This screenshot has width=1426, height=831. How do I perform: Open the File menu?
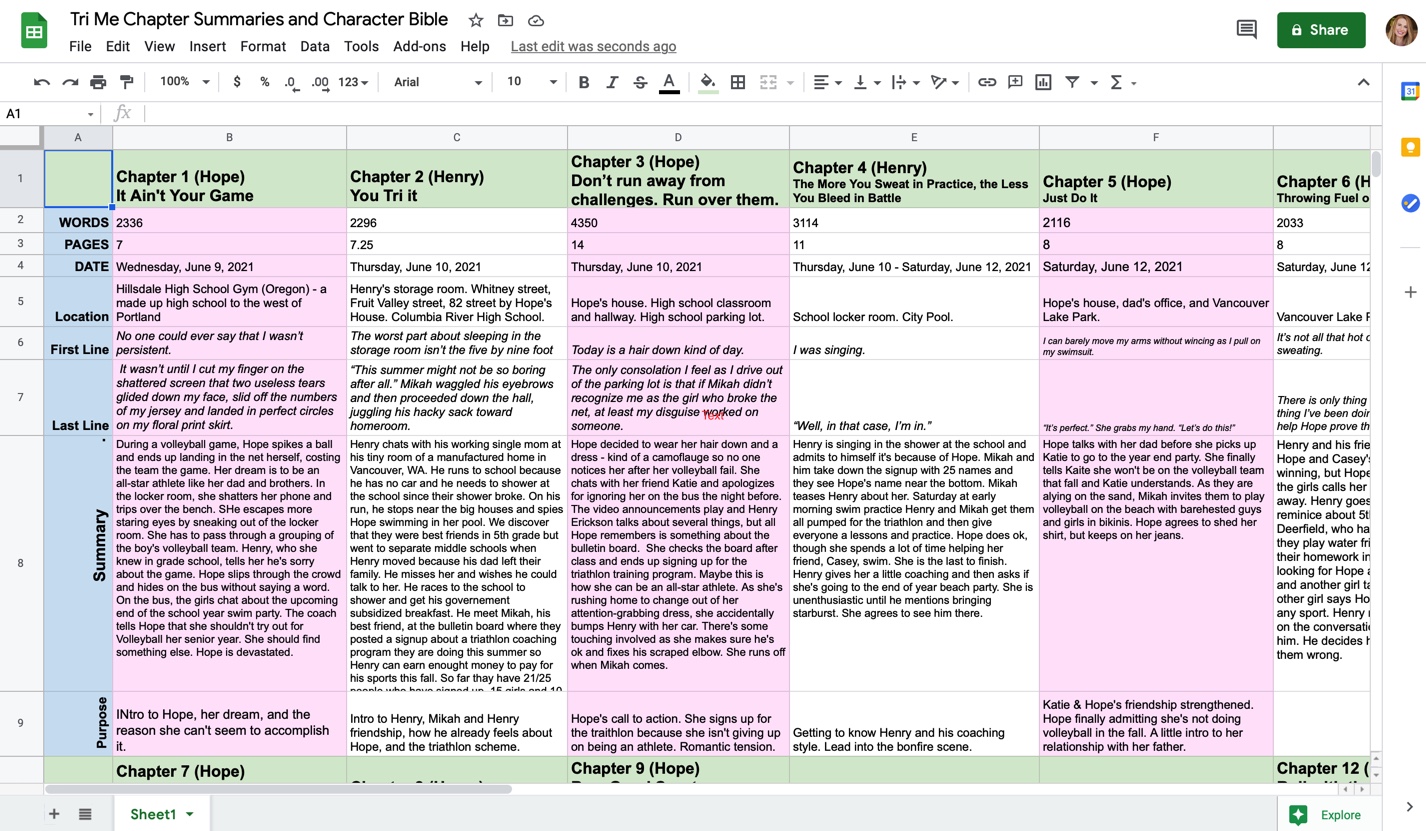80,46
